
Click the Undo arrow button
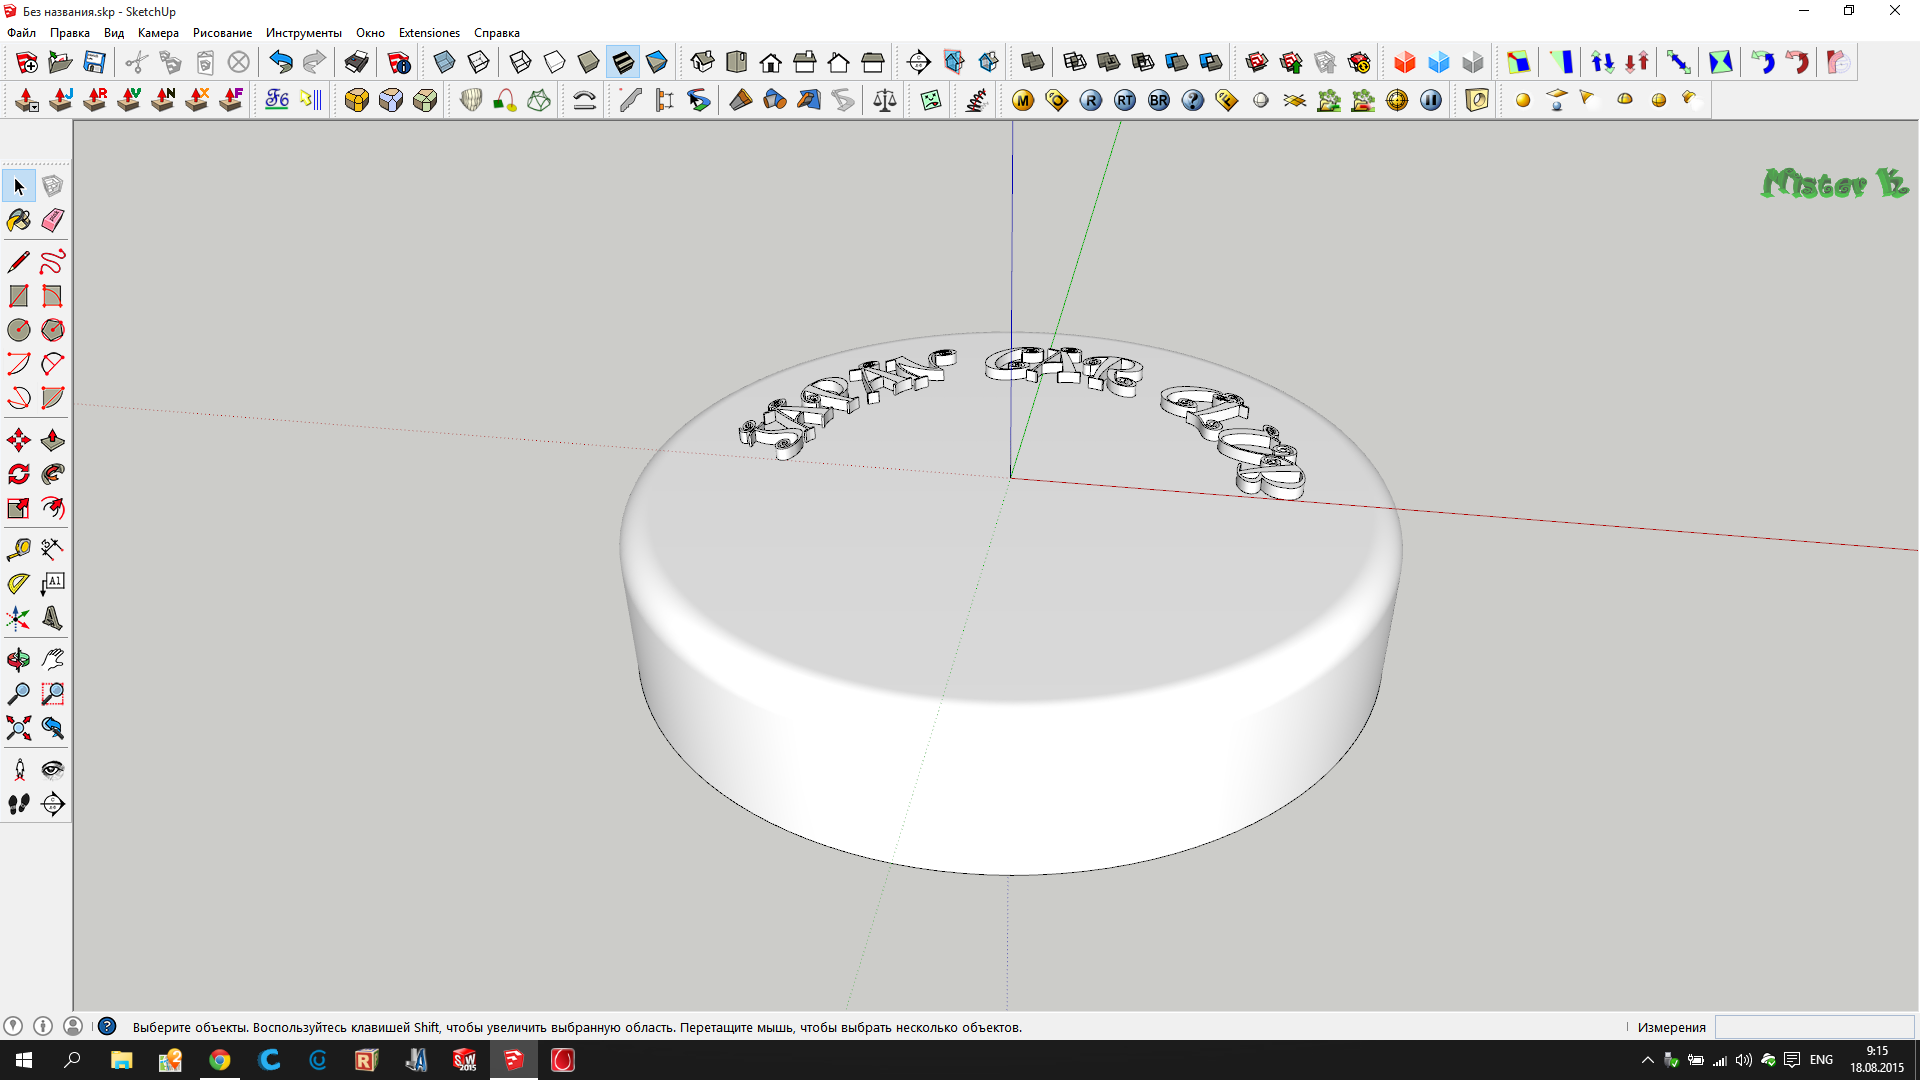point(281,63)
